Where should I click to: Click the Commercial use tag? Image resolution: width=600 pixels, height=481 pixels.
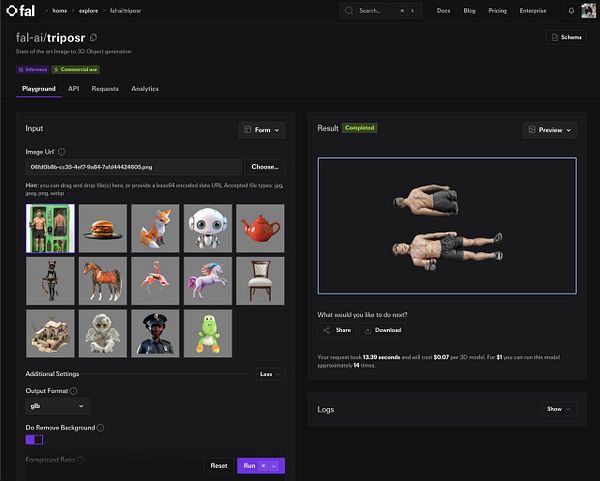(x=76, y=70)
